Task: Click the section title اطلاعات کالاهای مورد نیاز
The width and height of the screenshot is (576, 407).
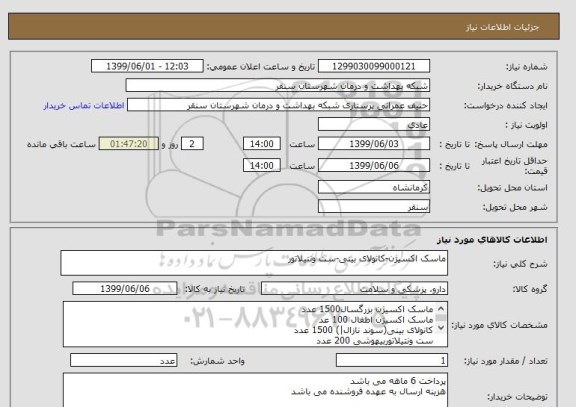Action: click(492, 240)
